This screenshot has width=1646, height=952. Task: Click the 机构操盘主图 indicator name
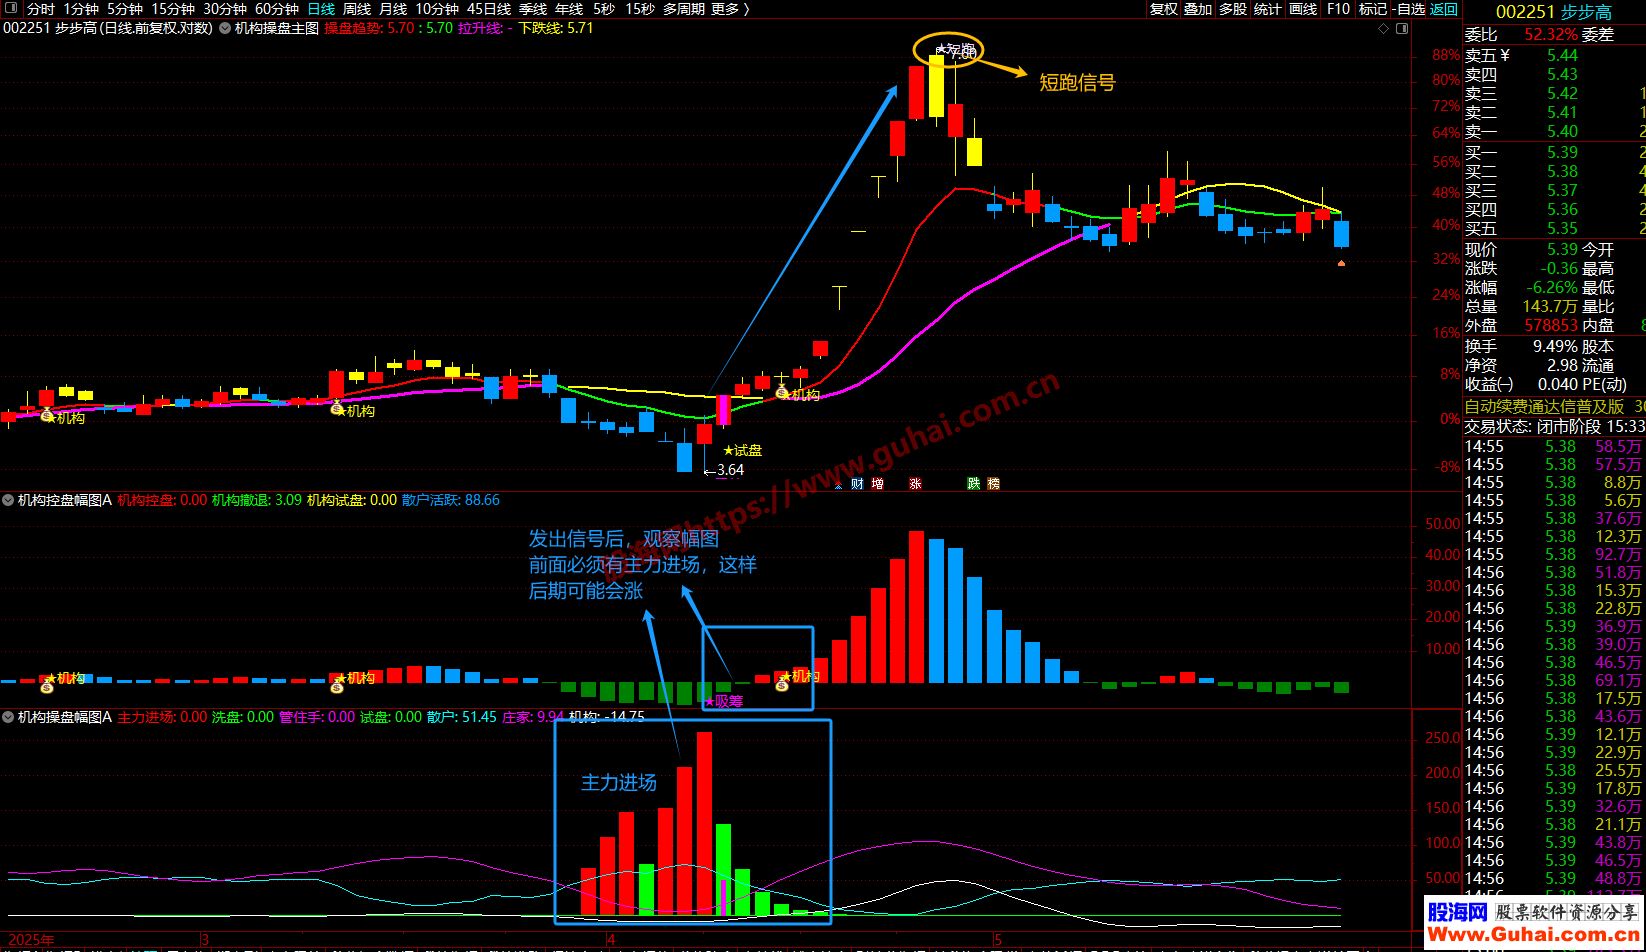tap(276, 28)
